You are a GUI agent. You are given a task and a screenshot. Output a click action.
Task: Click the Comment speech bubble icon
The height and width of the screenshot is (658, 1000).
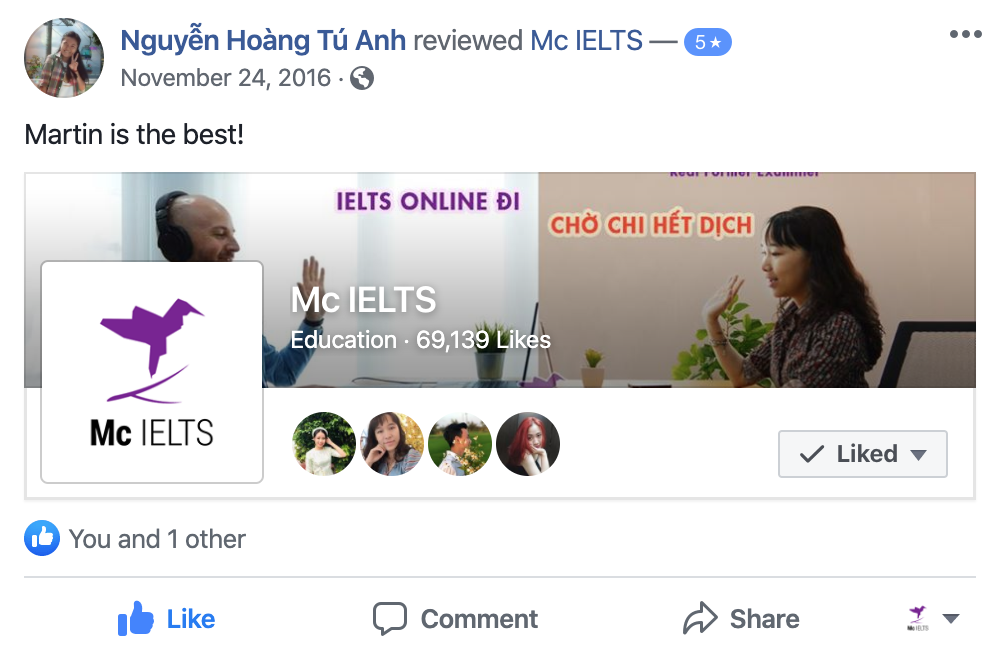[x=390, y=618]
